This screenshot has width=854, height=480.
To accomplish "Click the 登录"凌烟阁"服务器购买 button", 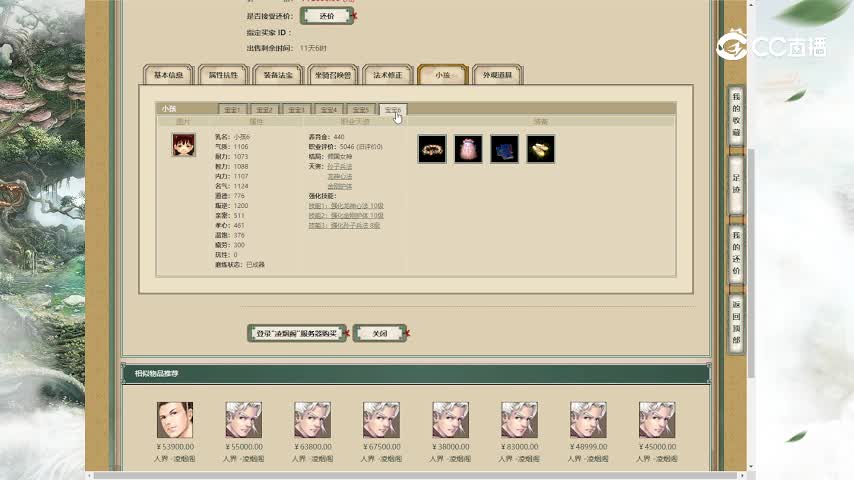I will coord(296,333).
